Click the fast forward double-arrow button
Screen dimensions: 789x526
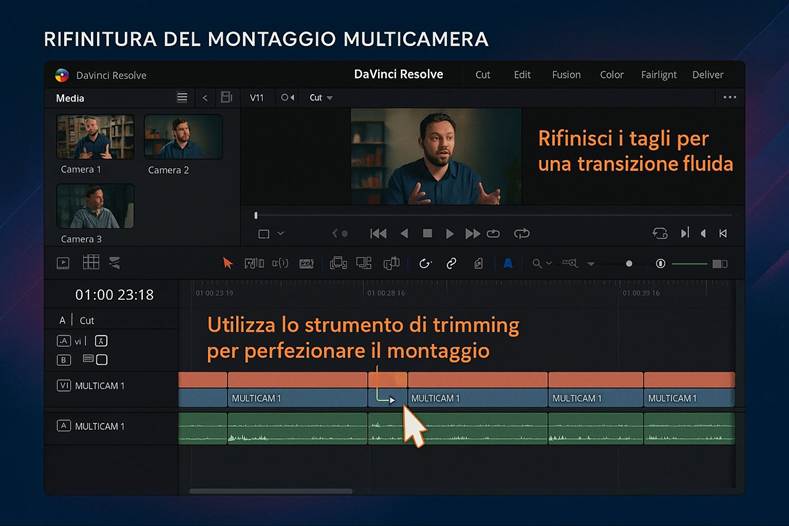(472, 234)
